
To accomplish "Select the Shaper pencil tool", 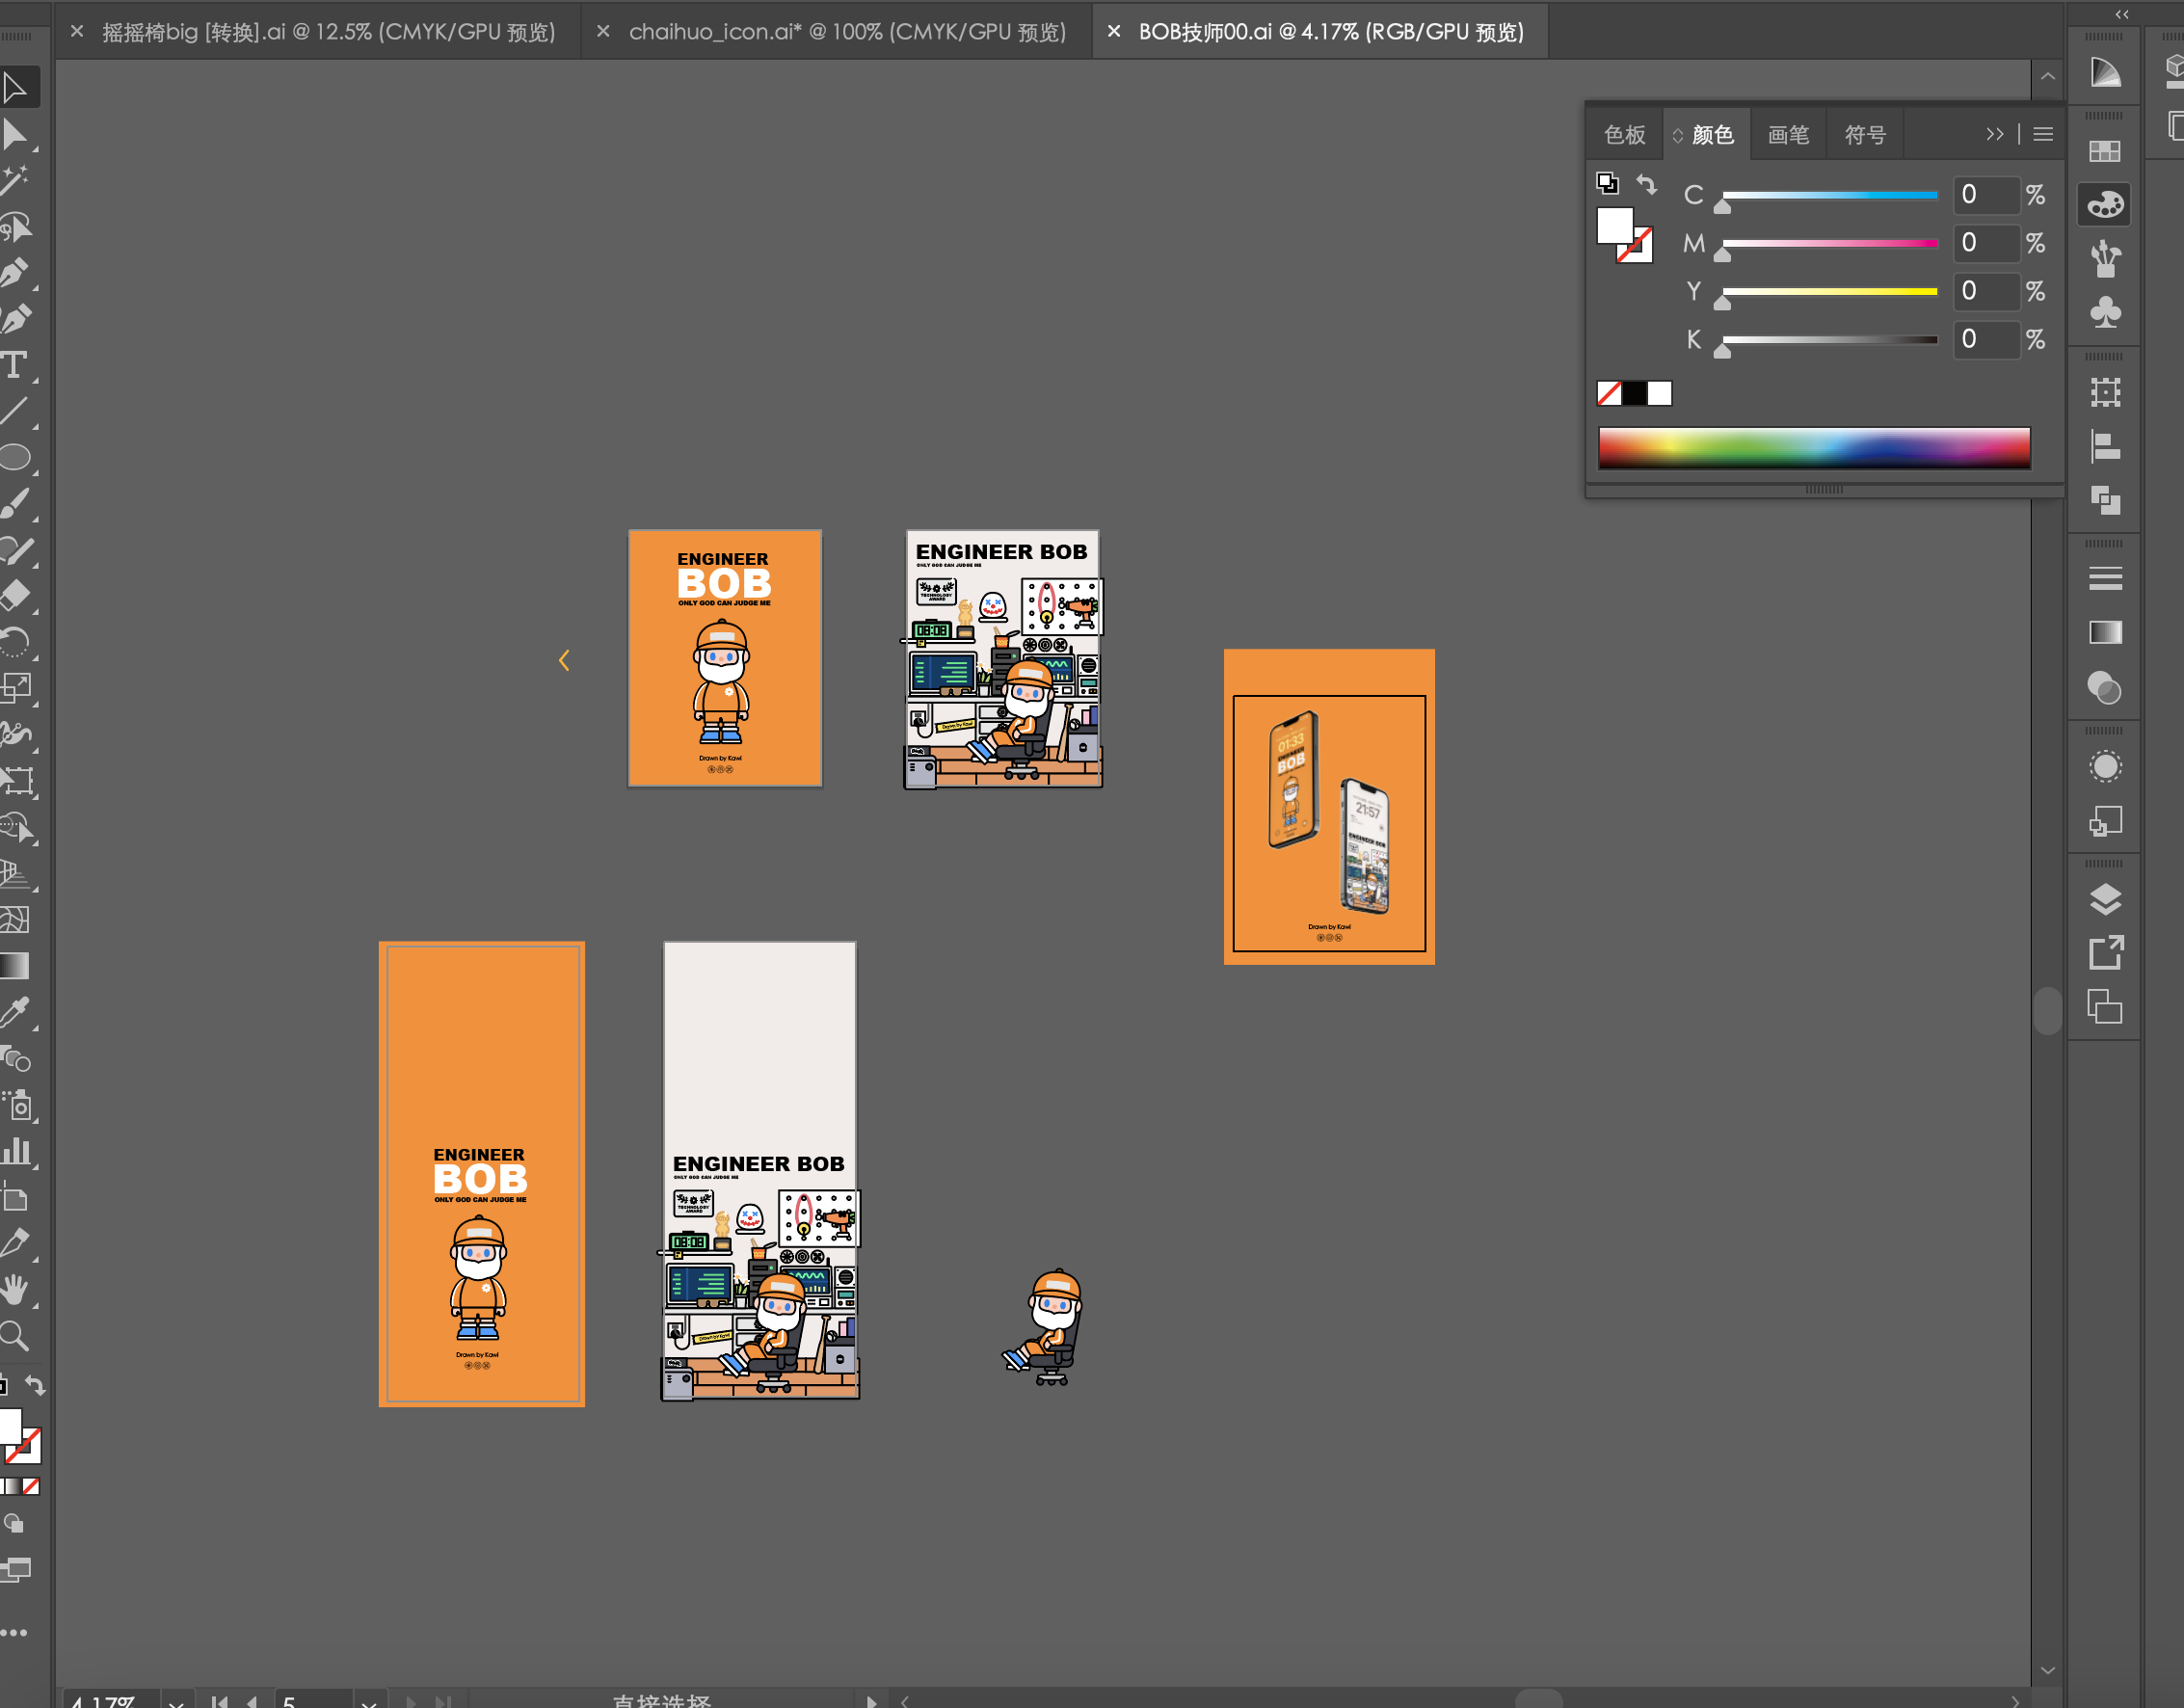I will point(15,549).
